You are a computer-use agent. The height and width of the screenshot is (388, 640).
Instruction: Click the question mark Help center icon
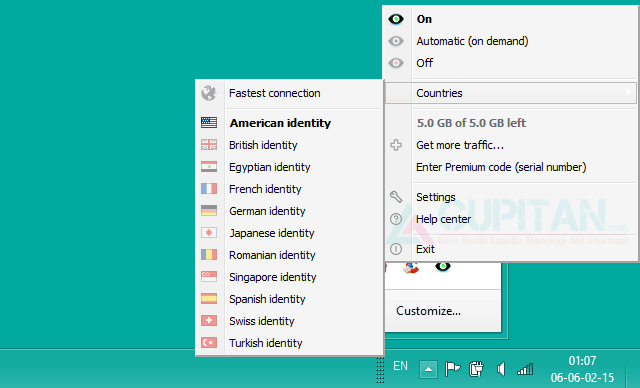pos(396,219)
